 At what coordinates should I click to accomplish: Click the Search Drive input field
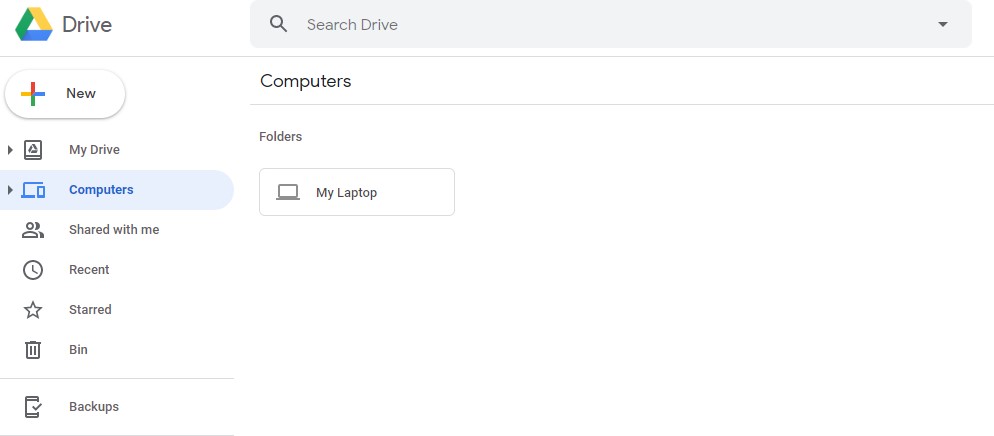pos(610,24)
